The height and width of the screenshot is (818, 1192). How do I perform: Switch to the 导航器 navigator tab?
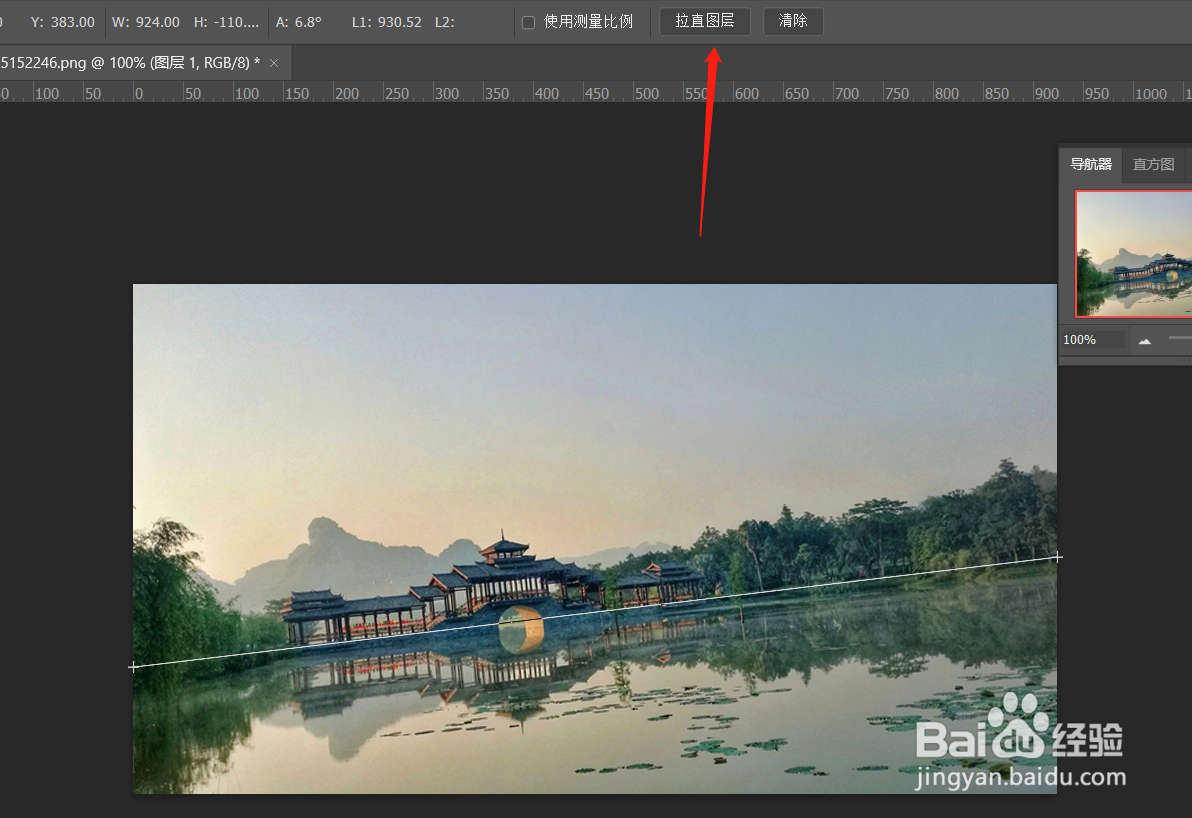pos(1091,164)
